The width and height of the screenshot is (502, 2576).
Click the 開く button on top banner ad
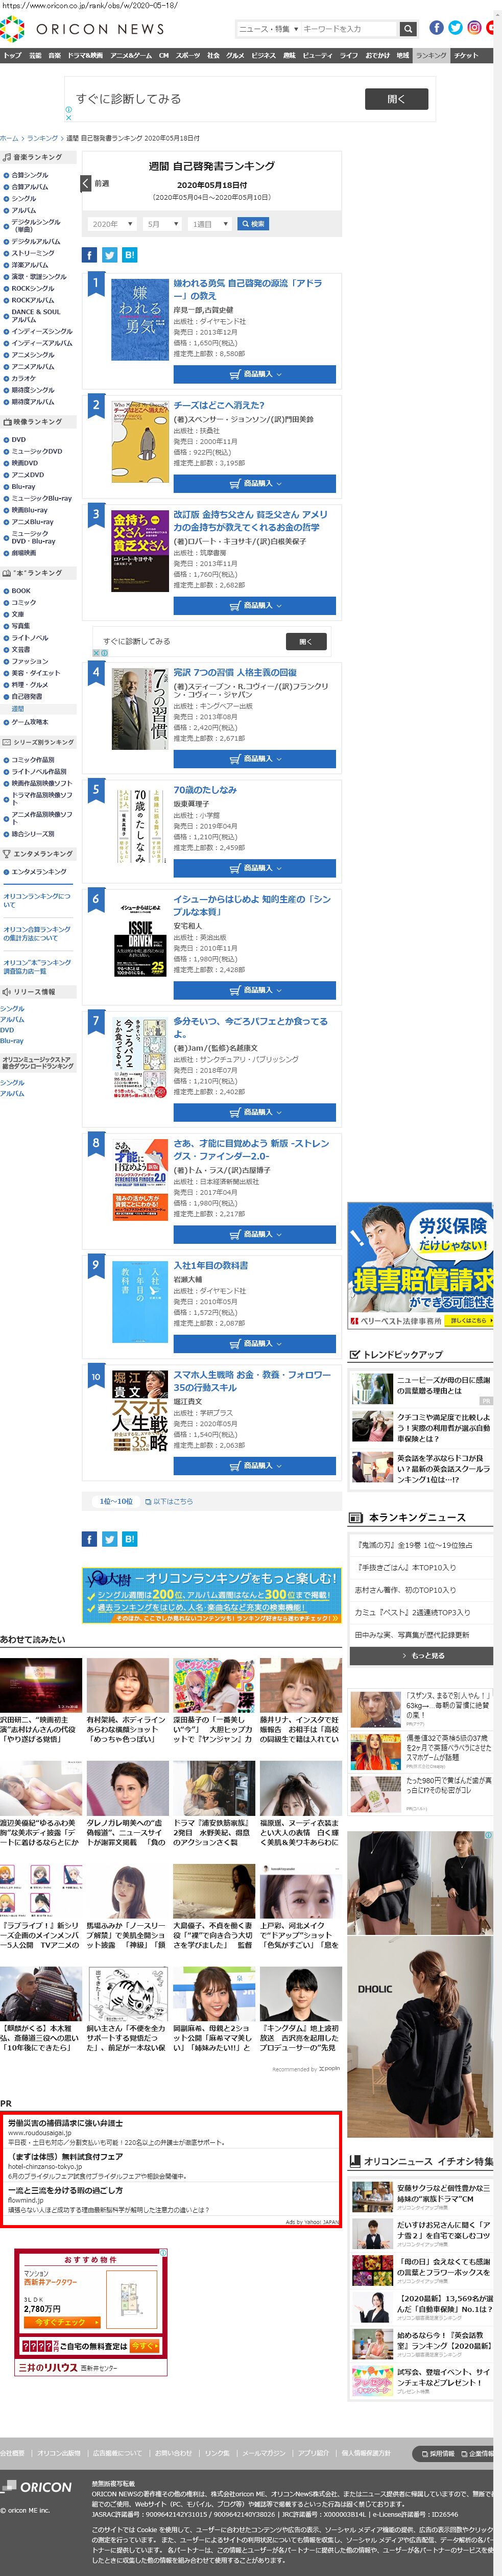click(396, 99)
